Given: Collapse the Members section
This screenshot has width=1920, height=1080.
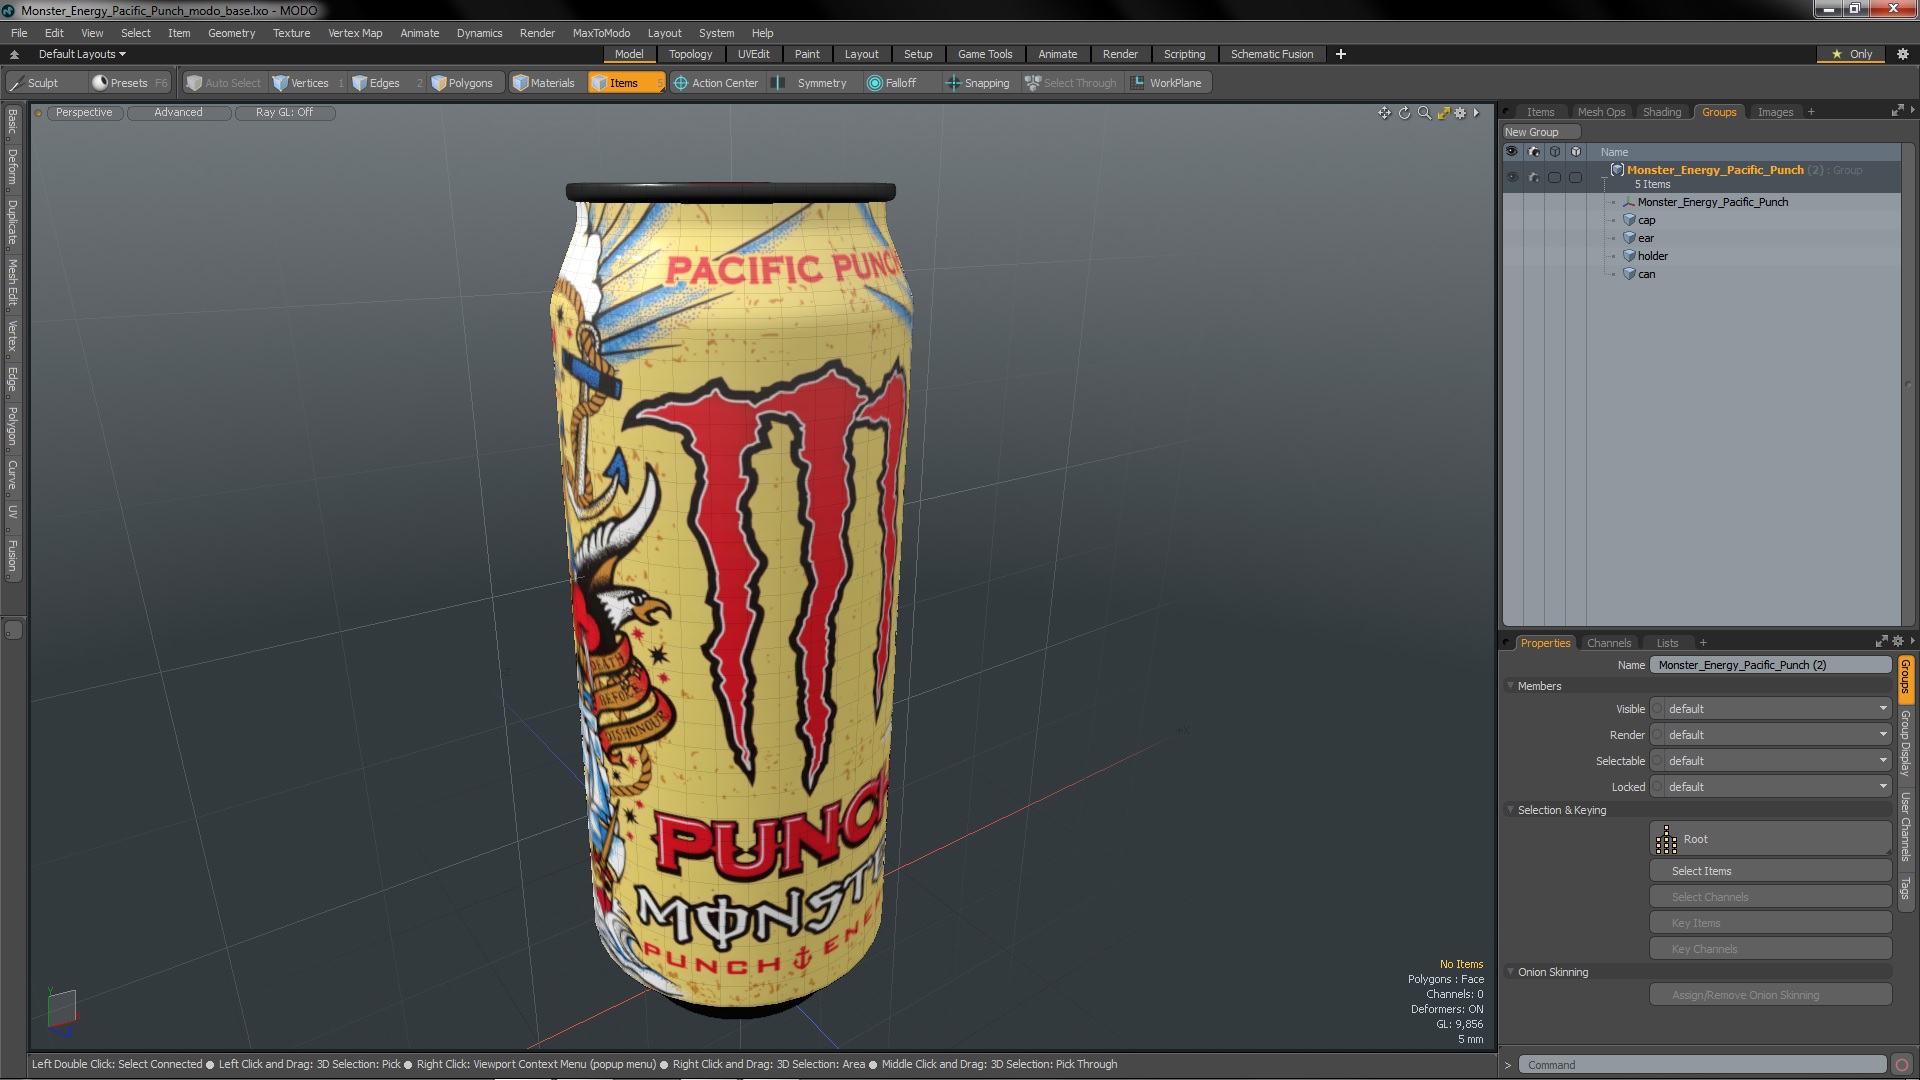Looking at the screenshot, I should [1511, 686].
